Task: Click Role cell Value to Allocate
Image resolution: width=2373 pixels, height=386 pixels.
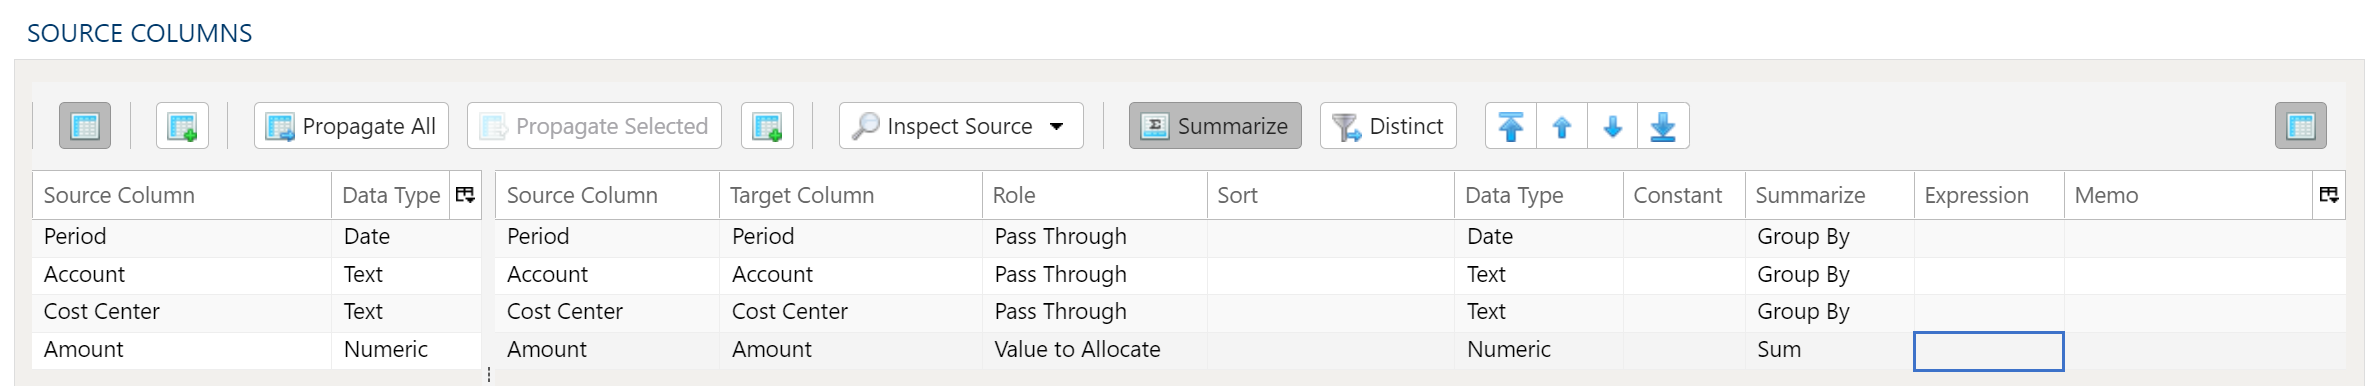Action: click(1094, 350)
